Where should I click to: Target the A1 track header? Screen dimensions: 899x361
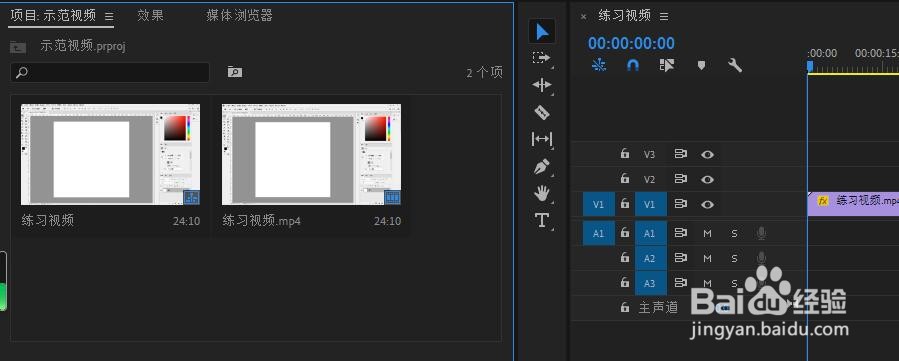pos(651,233)
